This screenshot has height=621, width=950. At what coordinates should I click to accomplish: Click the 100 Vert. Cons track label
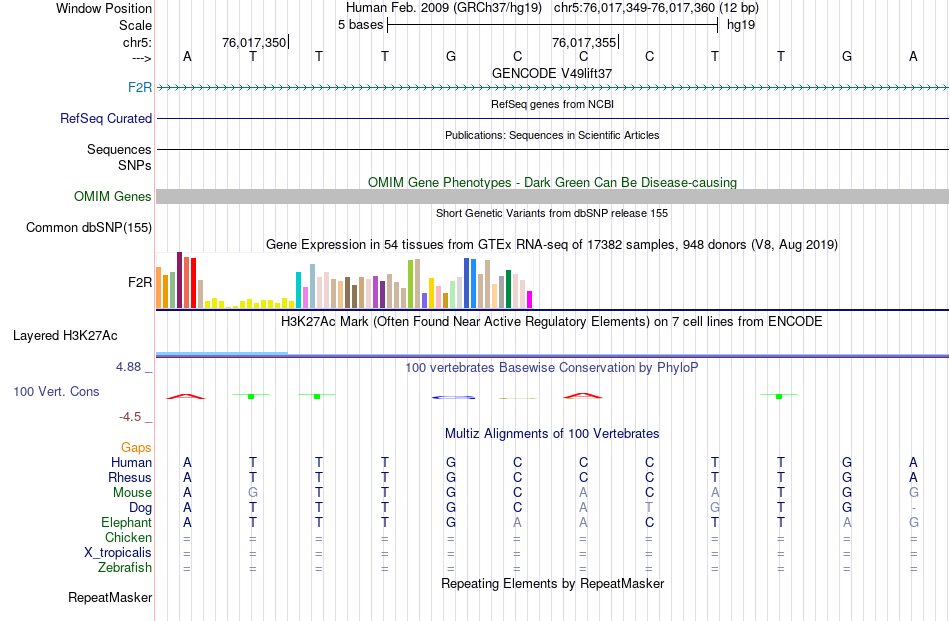[x=56, y=392]
